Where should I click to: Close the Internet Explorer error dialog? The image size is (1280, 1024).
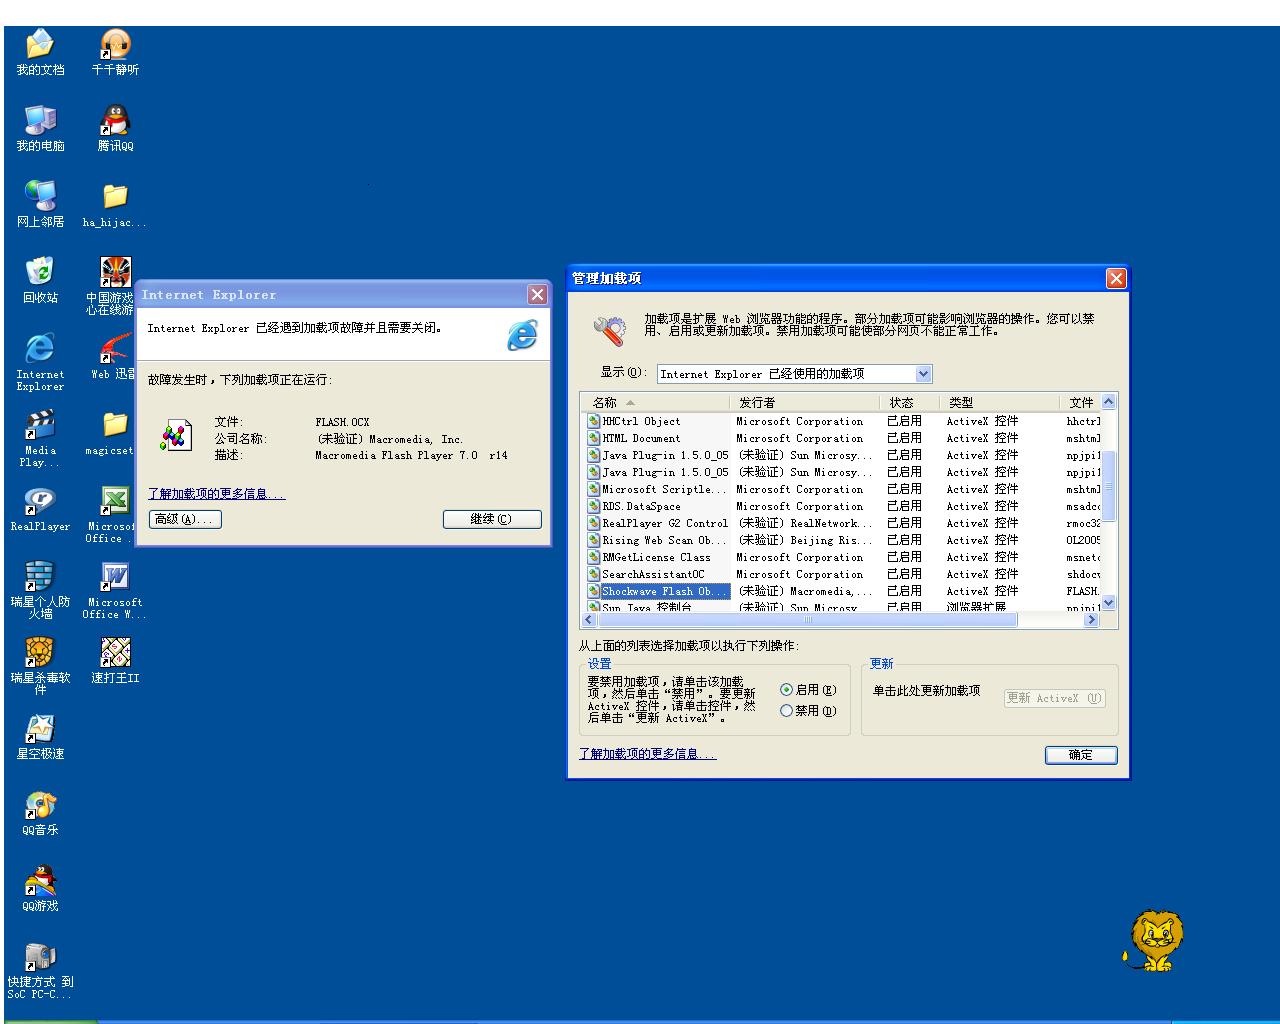point(538,294)
